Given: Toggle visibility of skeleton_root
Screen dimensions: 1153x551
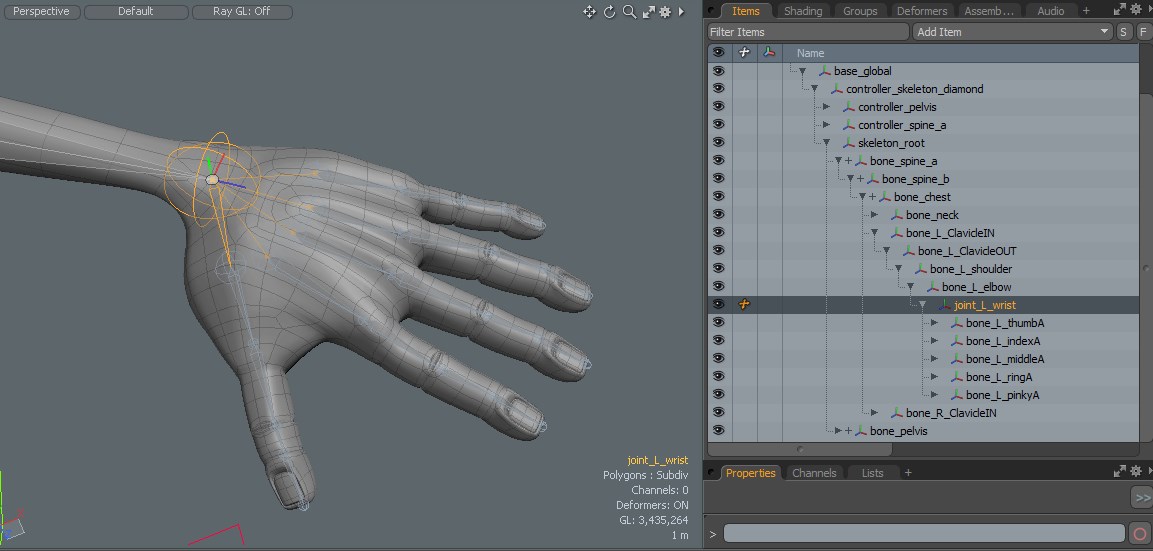Looking at the screenshot, I should (x=718, y=143).
